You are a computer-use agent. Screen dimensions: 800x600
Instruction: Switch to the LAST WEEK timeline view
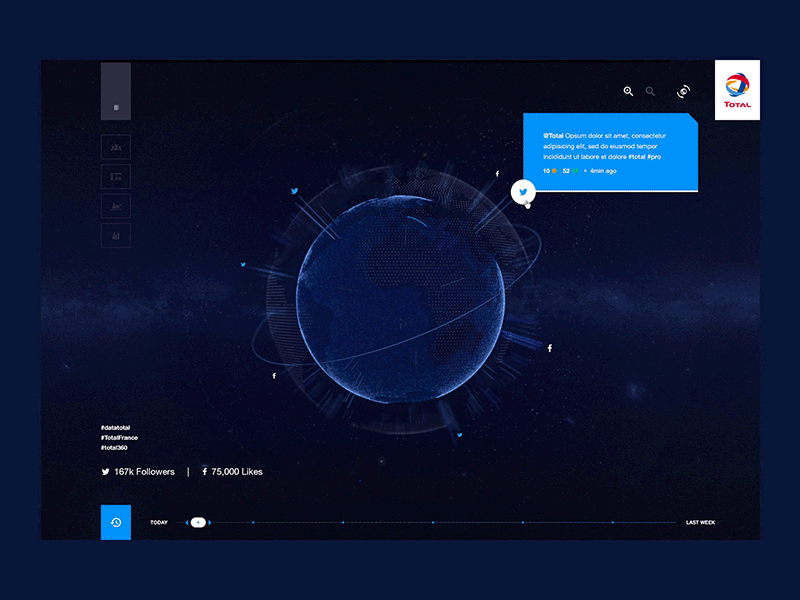click(x=699, y=520)
